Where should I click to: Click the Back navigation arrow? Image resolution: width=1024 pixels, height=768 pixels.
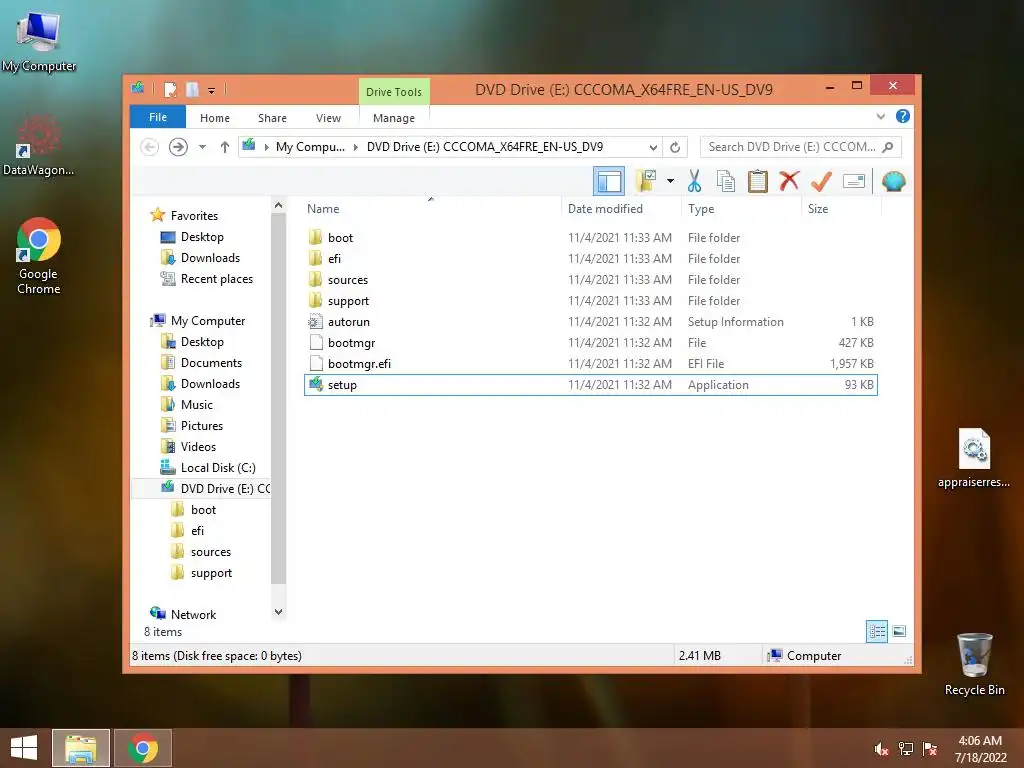pyautogui.click(x=150, y=147)
